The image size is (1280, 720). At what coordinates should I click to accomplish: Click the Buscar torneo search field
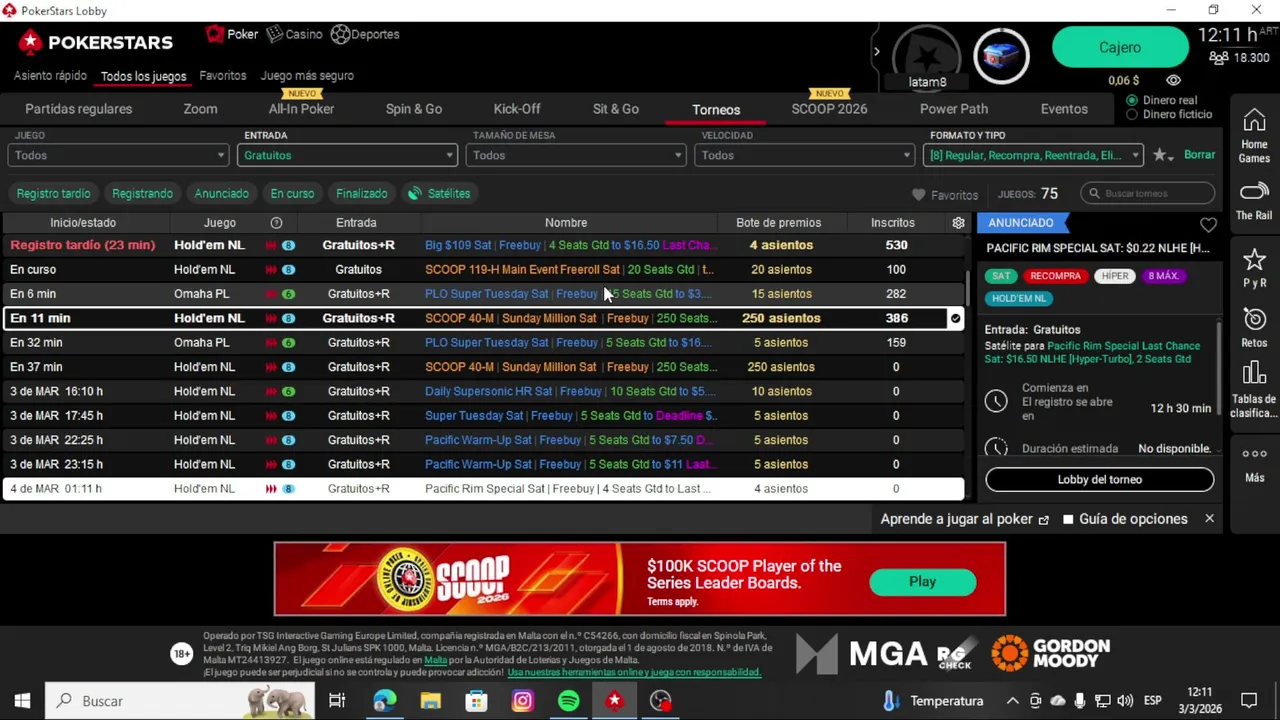coord(1148,194)
